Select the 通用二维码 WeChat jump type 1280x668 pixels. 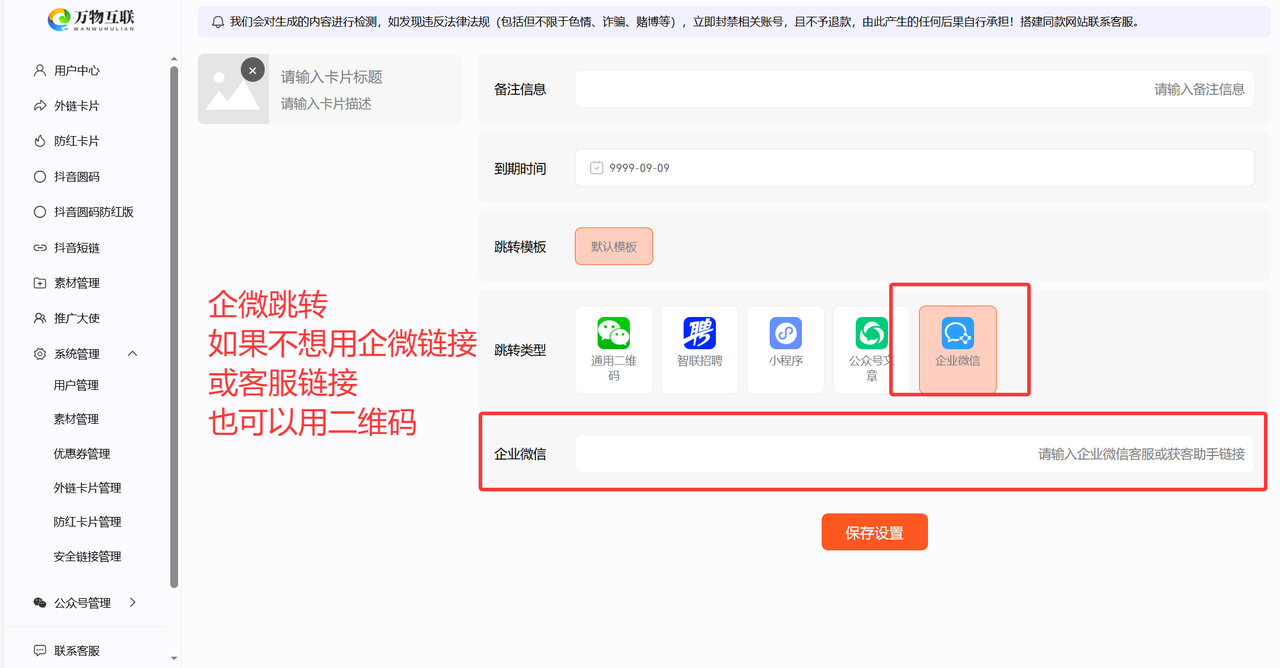coord(613,349)
